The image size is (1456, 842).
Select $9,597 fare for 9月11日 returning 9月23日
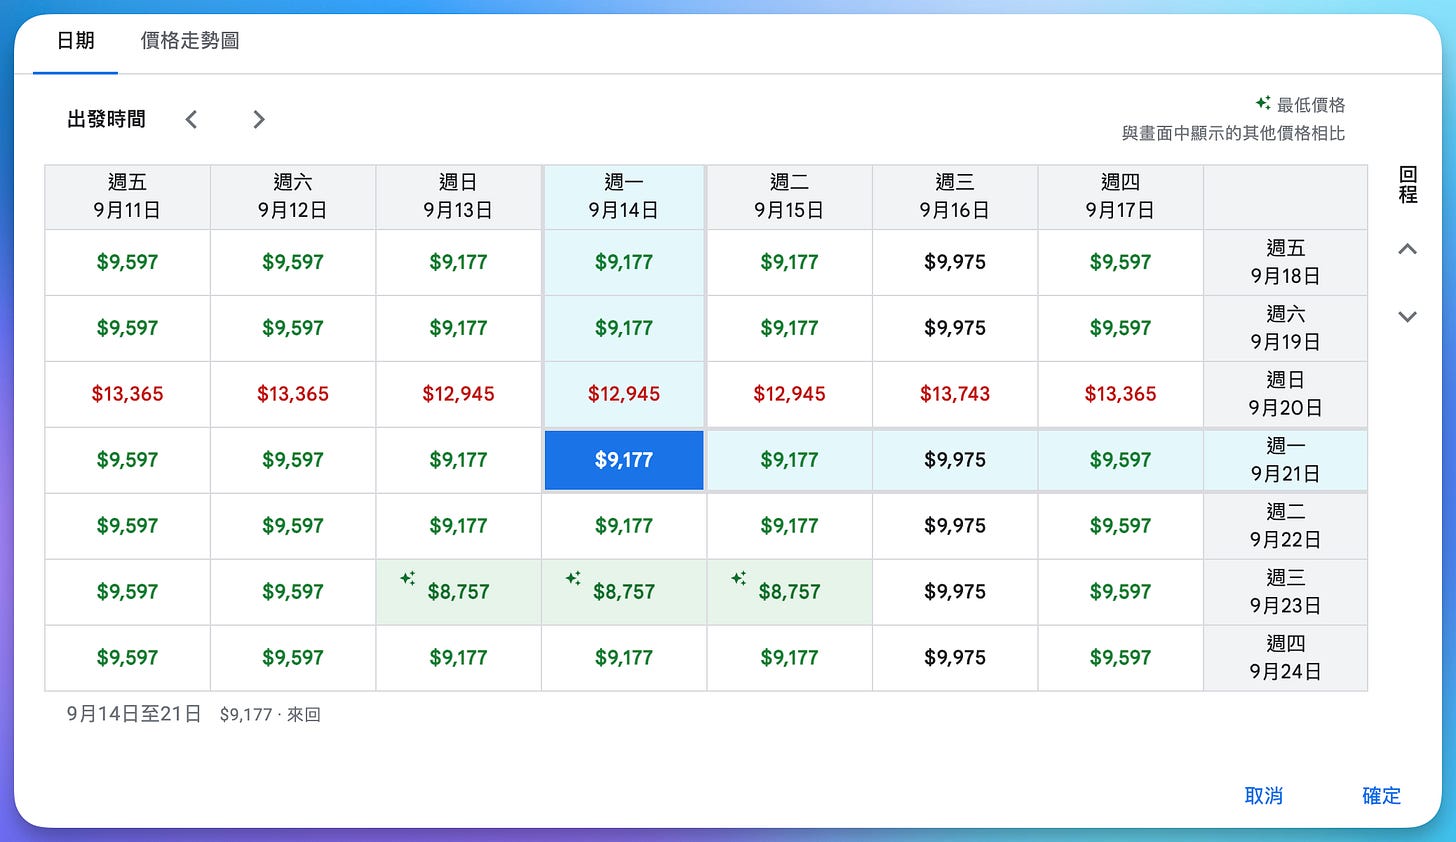128,592
